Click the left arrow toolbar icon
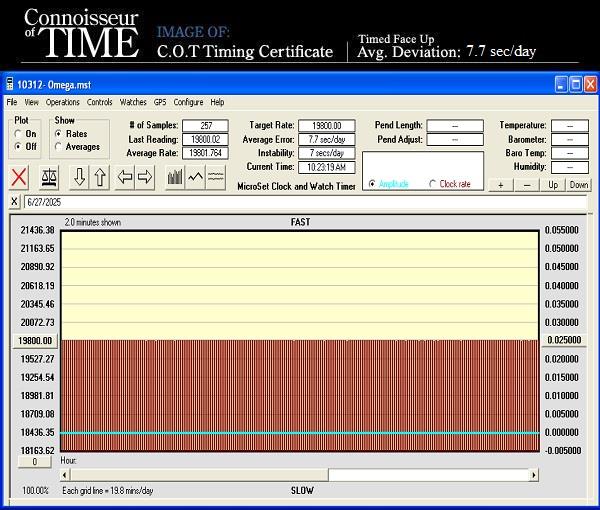 pos(125,177)
